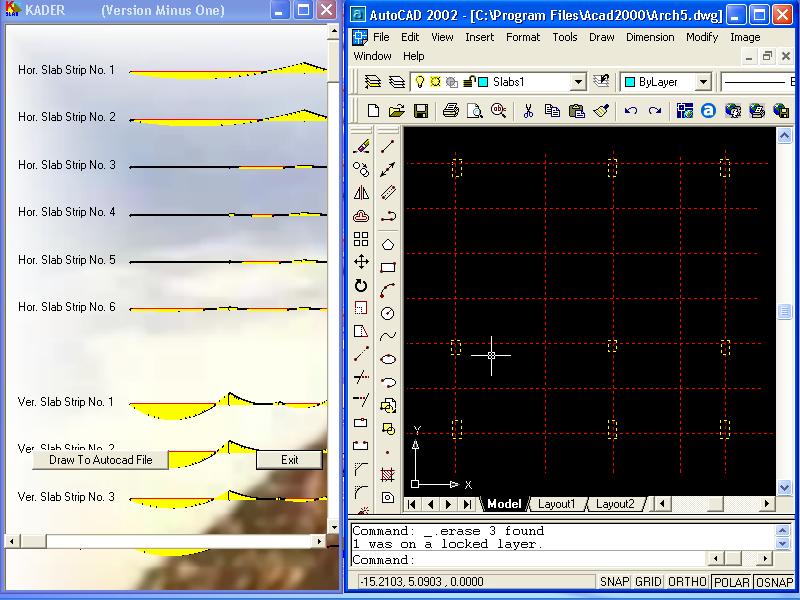Select the Line drawing tool
Screen dimensions: 800x600
[388, 147]
